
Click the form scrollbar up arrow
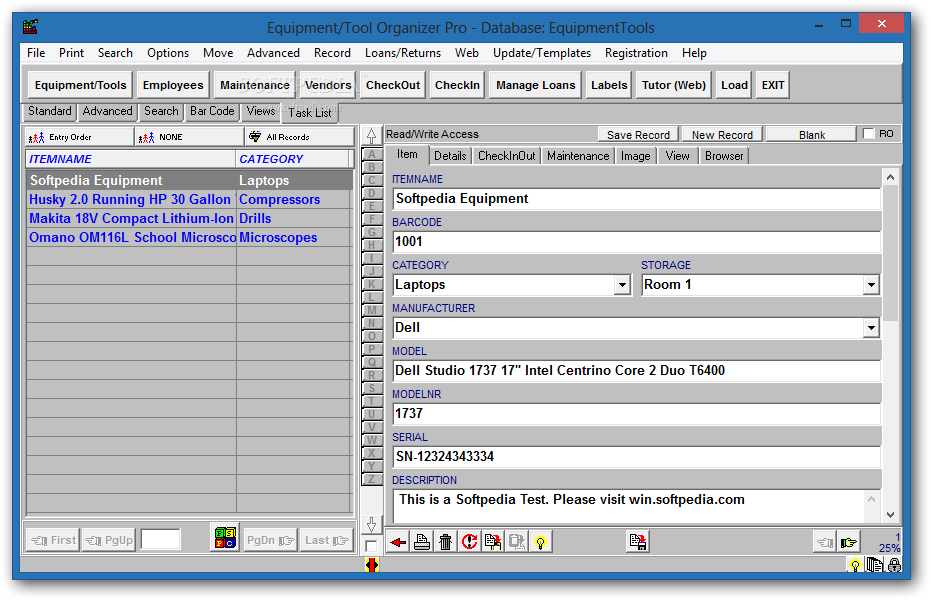pos(890,177)
